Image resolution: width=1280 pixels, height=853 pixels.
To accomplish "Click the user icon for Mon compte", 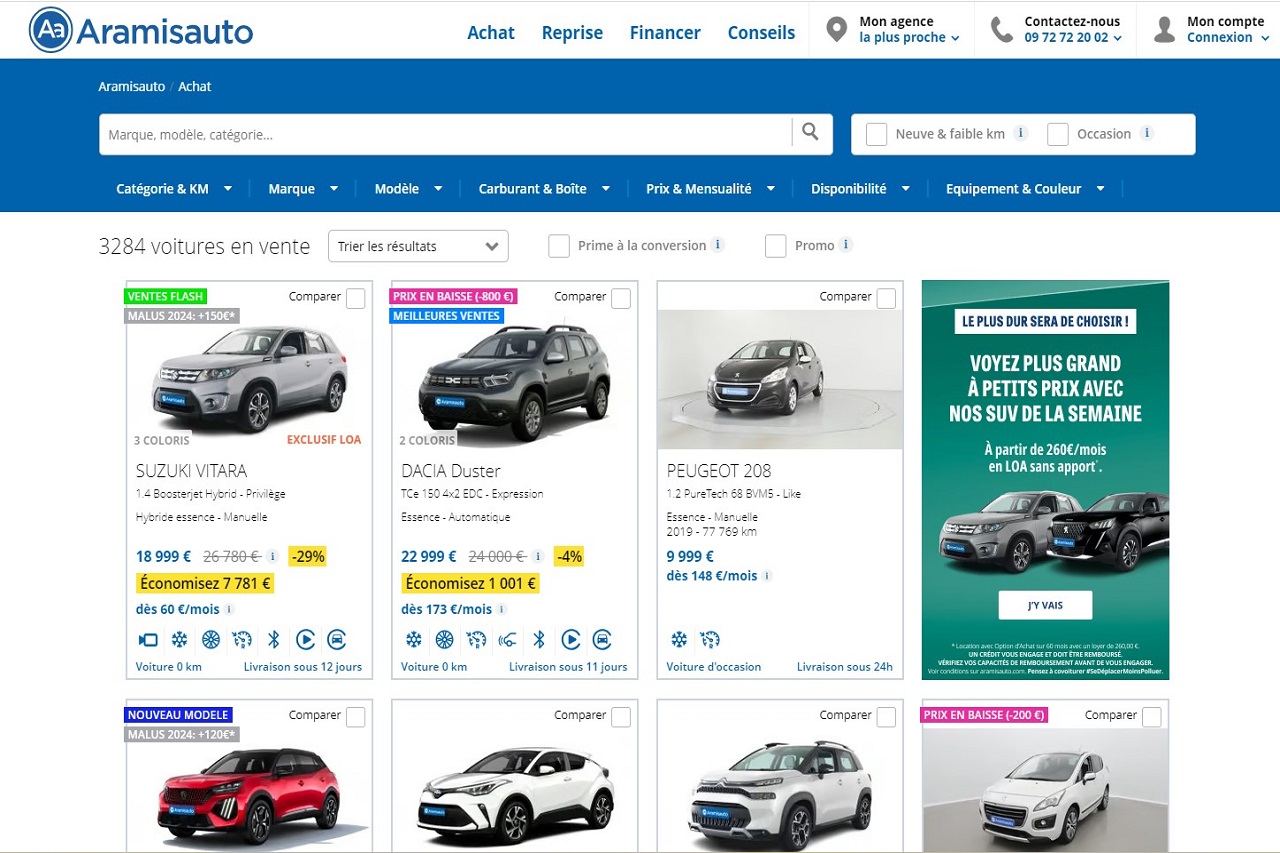I will 1163,29.
